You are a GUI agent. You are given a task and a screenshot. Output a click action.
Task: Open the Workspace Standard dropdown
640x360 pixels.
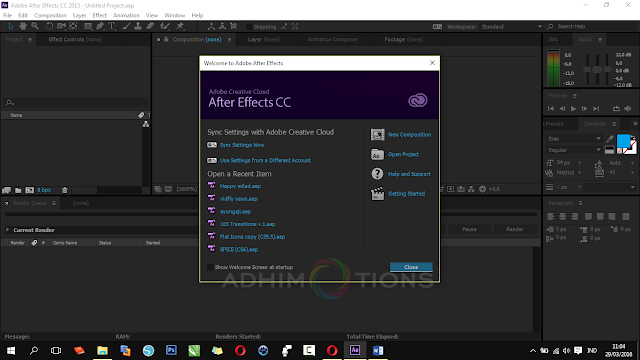[512, 27]
